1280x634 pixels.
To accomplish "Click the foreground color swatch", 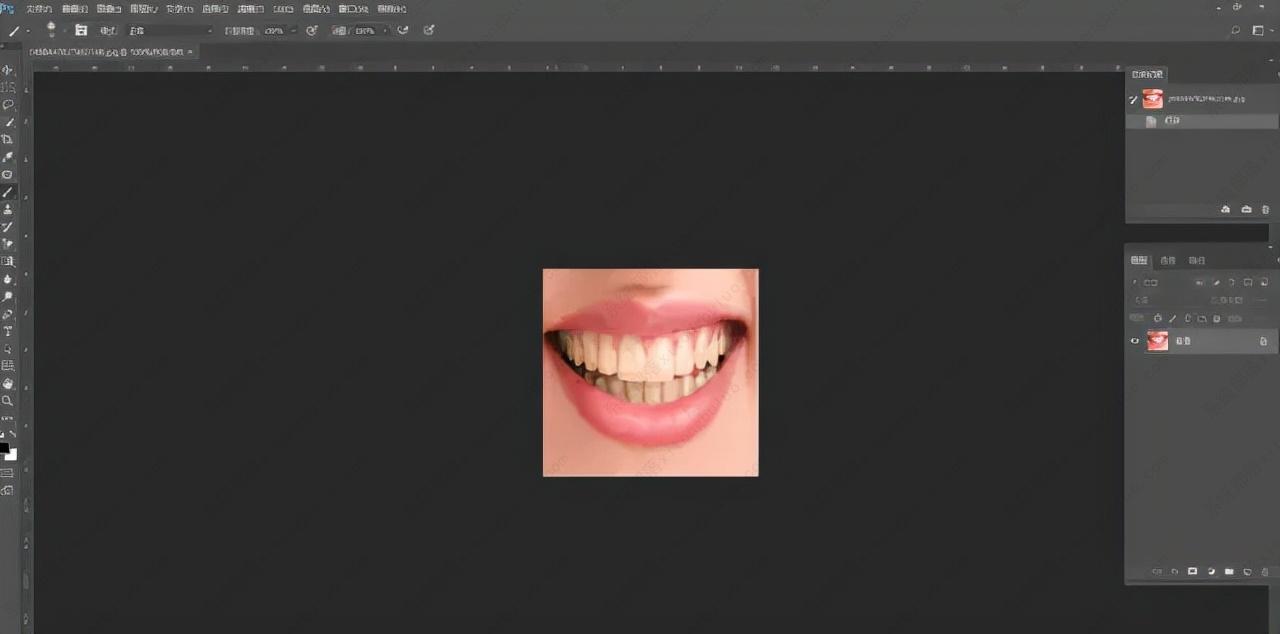I will pyautogui.click(x=4, y=448).
